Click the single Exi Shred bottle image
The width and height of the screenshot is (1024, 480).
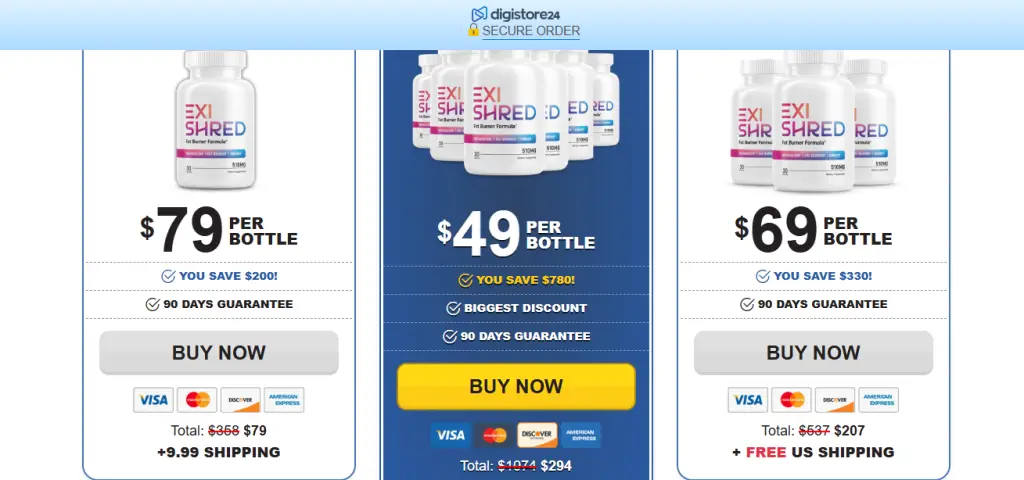point(216,120)
